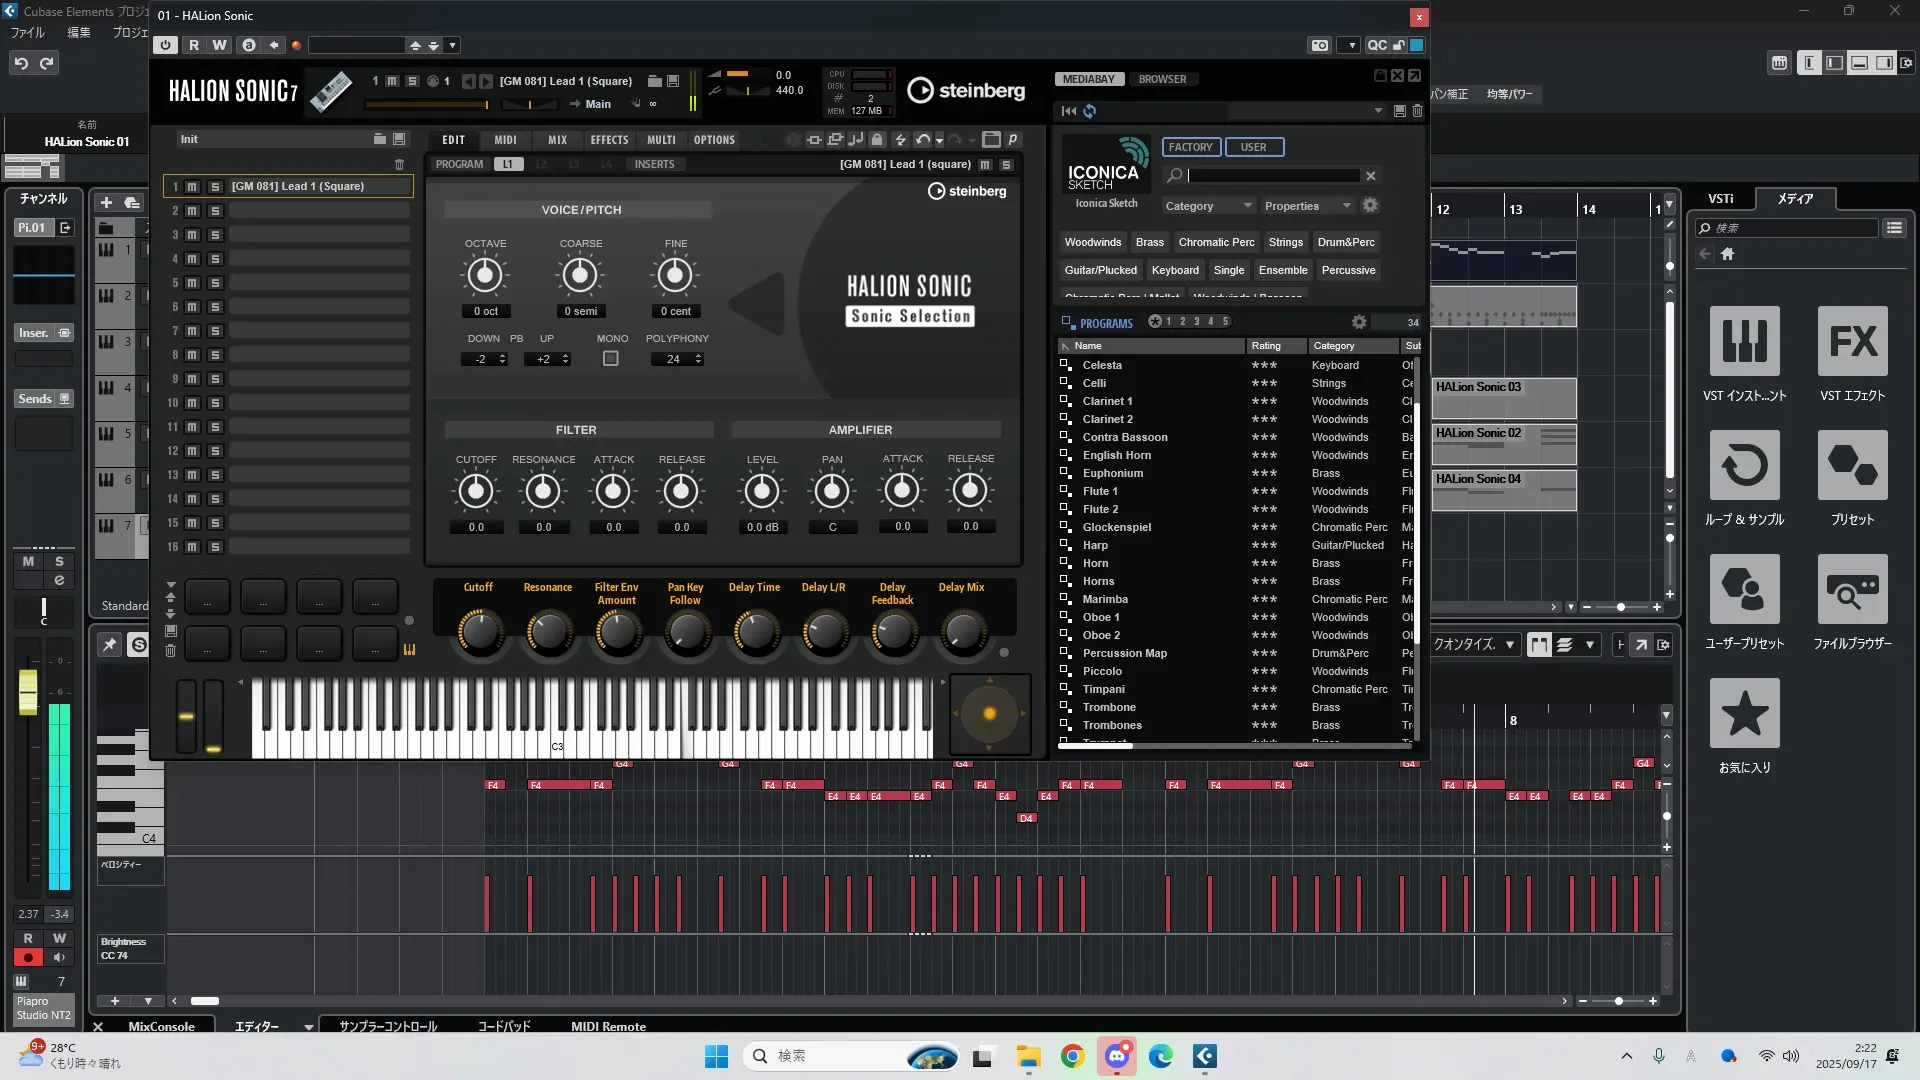Check the Celesta program checkbox
1920x1080 pixels.
[x=1066, y=365]
